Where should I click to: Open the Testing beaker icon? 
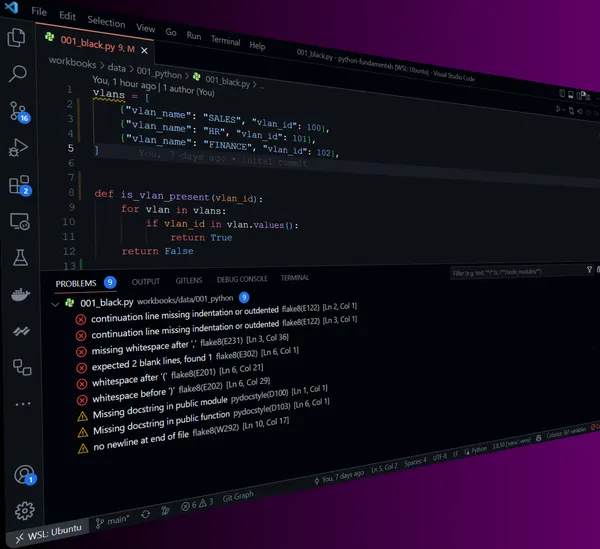[x=20, y=257]
